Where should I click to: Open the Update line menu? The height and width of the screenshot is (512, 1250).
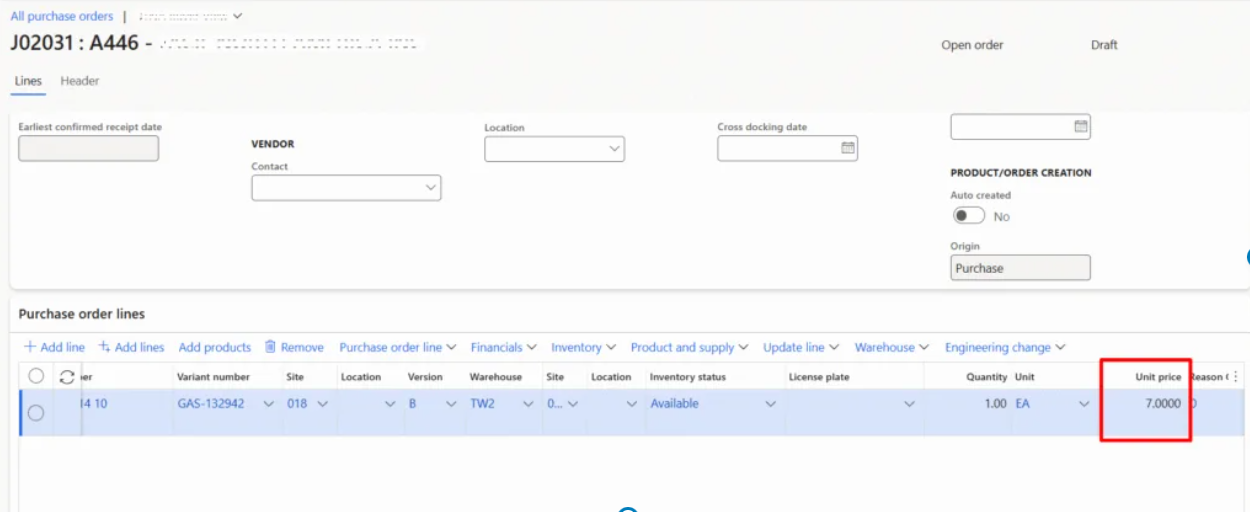[x=802, y=347]
